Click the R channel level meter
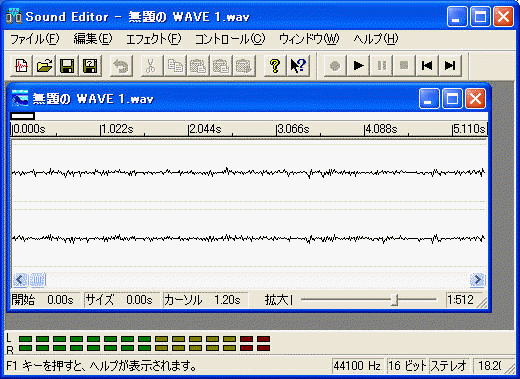The height and width of the screenshot is (379, 520). tap(144, 348)
